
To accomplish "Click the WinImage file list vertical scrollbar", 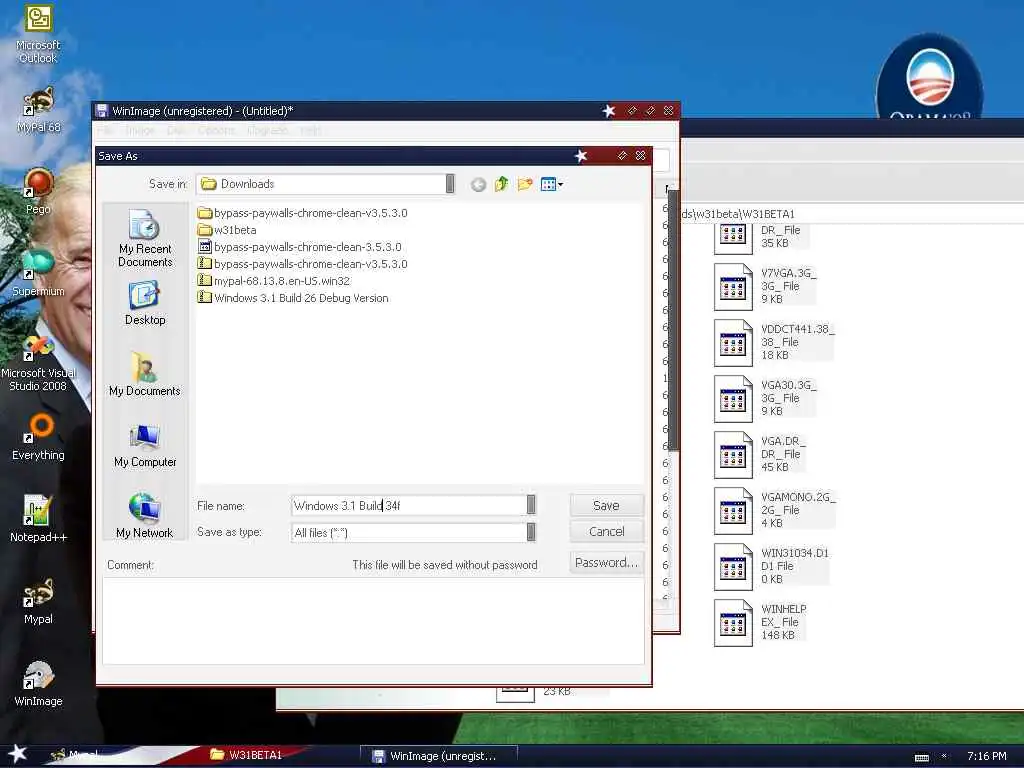I will pos(673,320).
